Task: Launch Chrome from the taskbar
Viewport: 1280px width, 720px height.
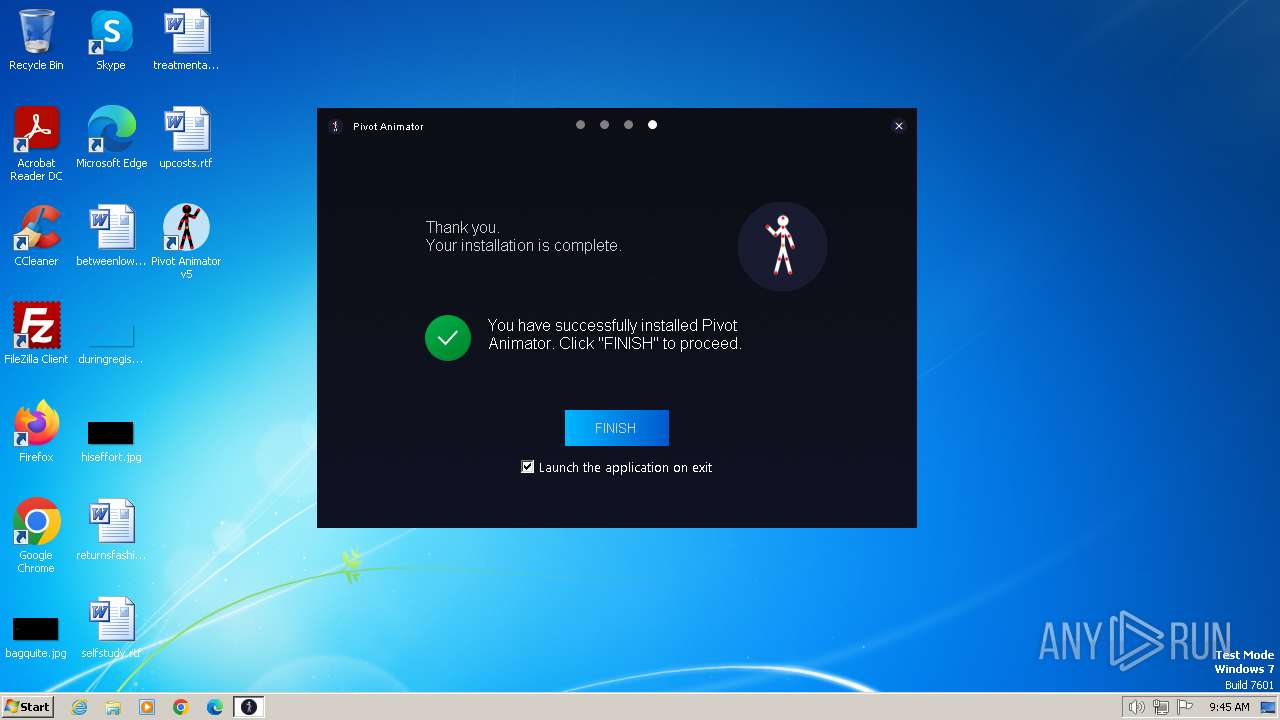Action: 181,707
